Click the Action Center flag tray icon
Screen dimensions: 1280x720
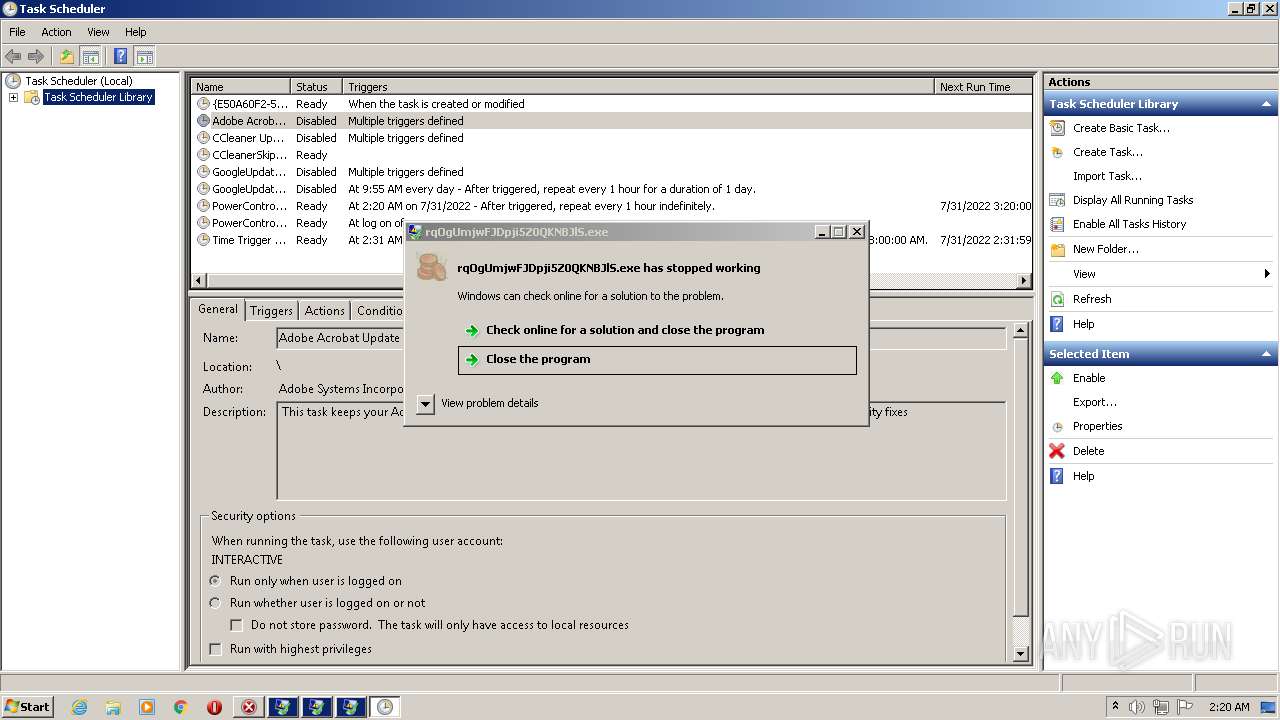coord(1186,707)
